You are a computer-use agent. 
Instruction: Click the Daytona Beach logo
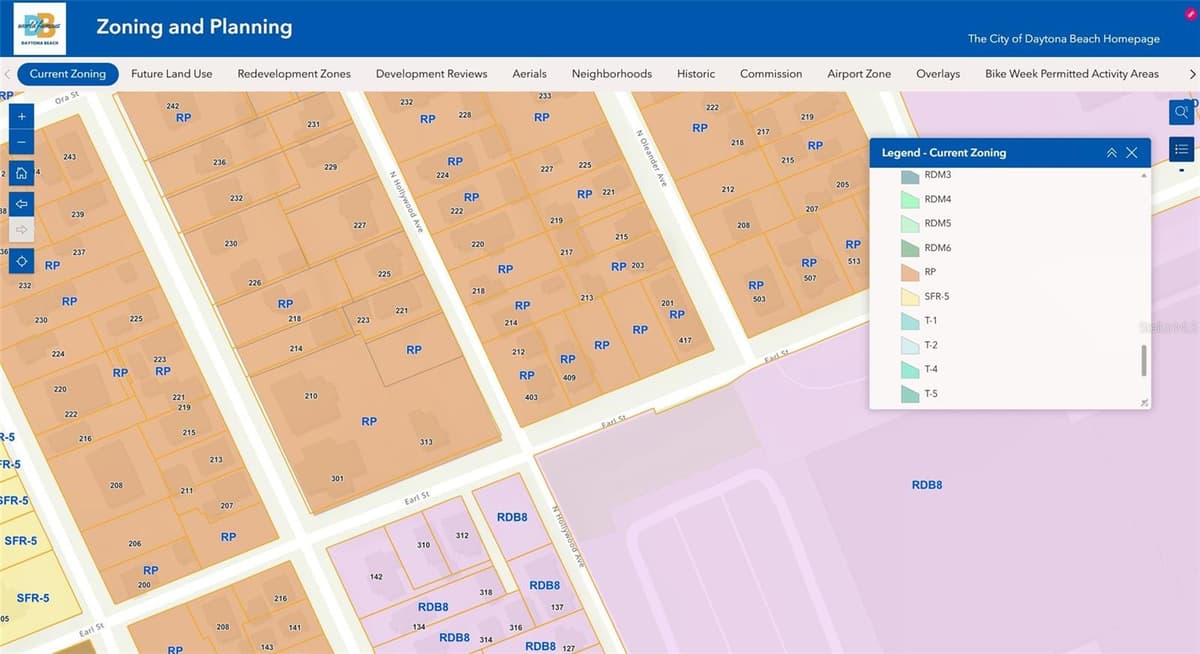40,28
